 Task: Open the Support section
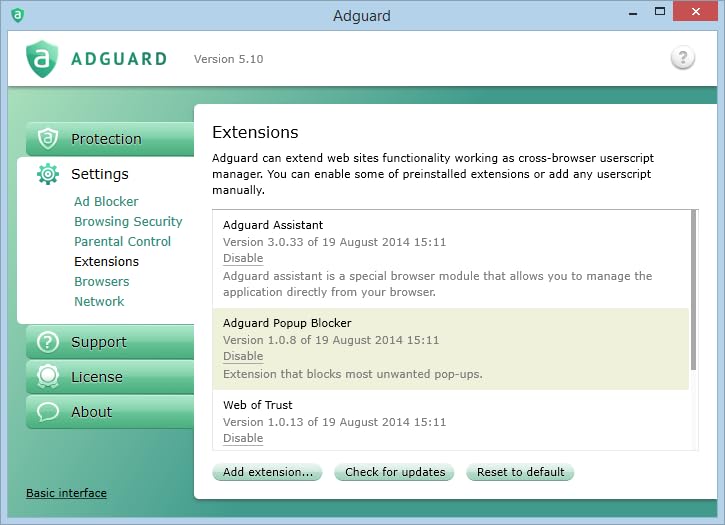(110, 342)
